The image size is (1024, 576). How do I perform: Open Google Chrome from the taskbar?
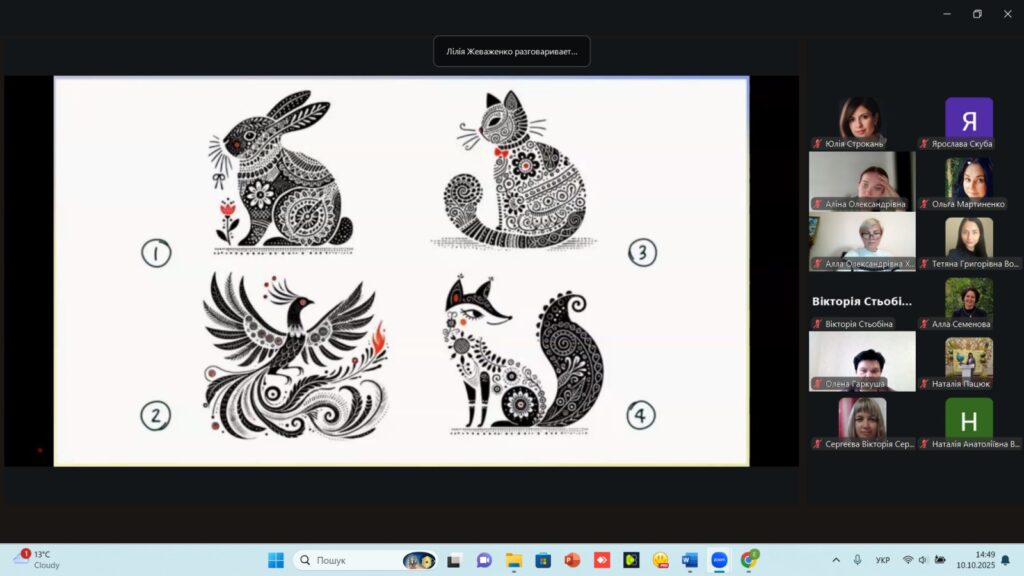click(748, 560)
